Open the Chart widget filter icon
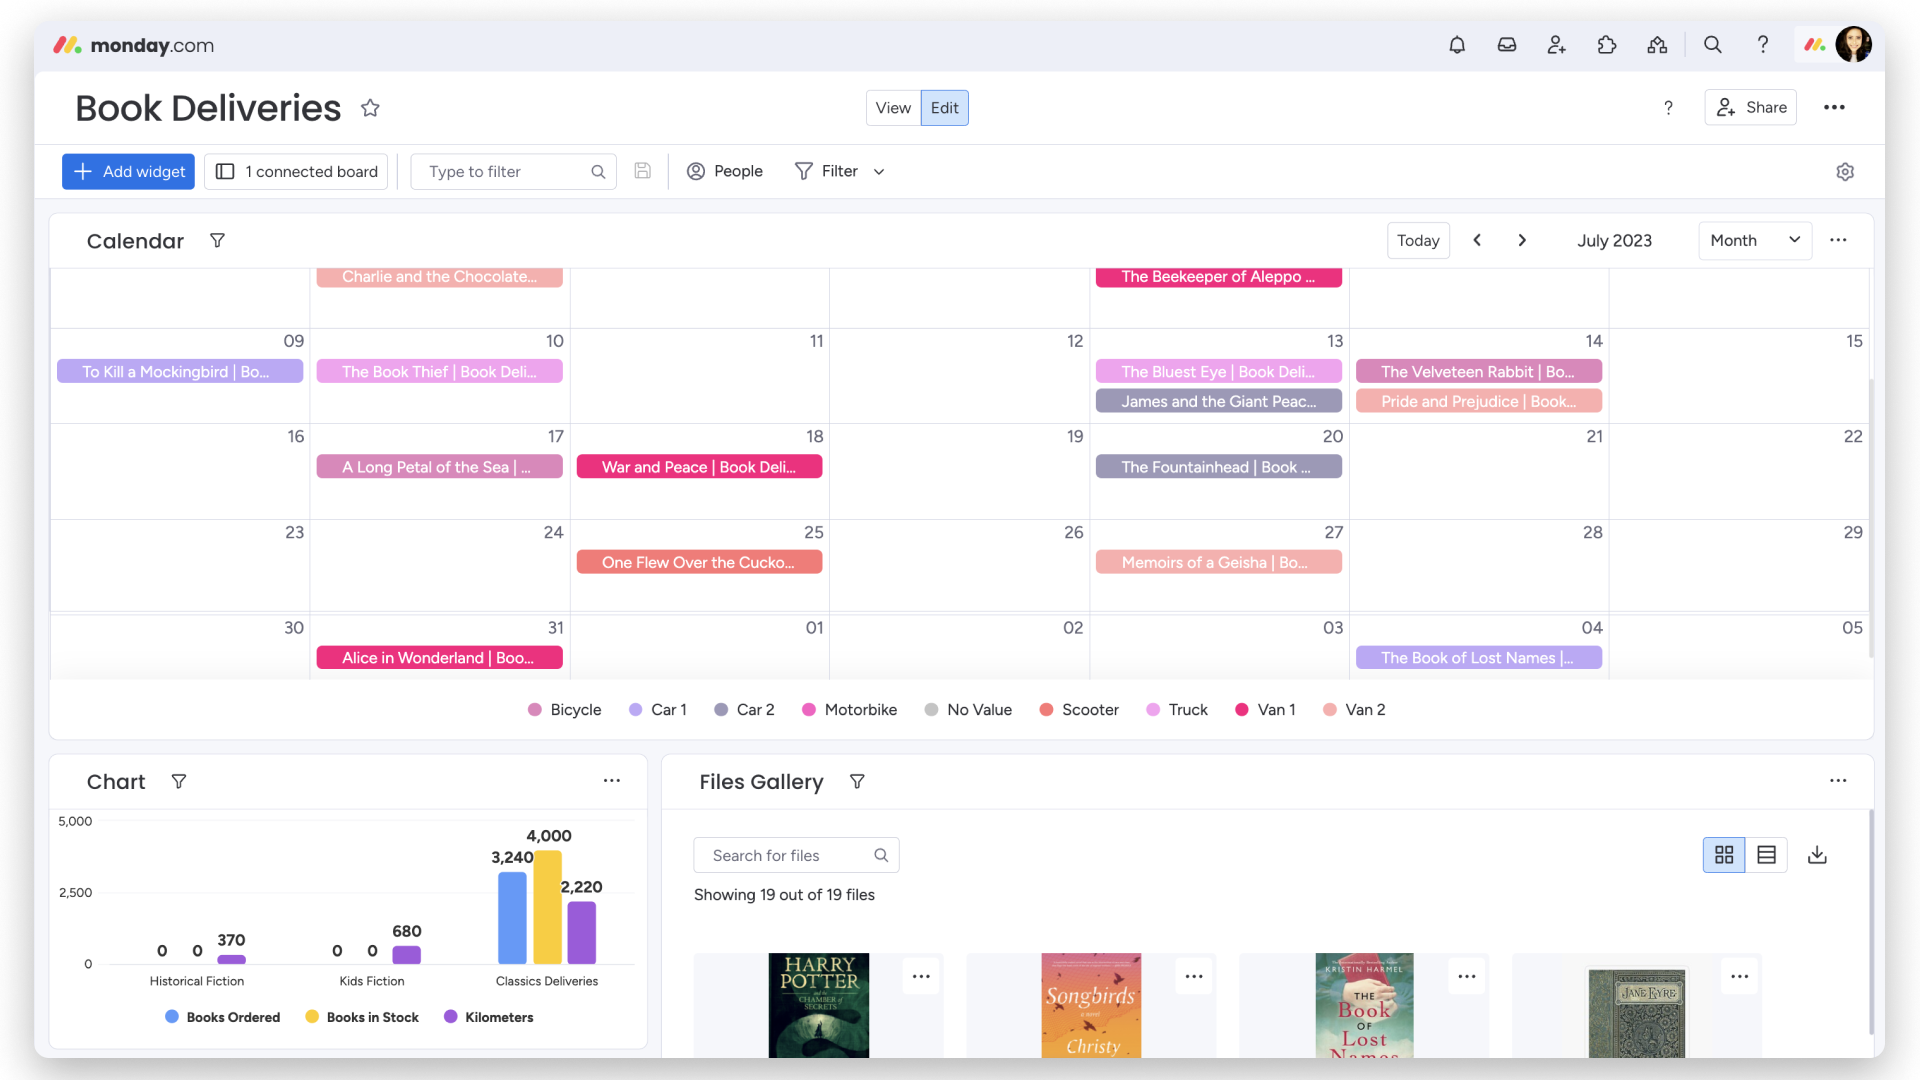Screen dimensions: 1920x1080 180,781
